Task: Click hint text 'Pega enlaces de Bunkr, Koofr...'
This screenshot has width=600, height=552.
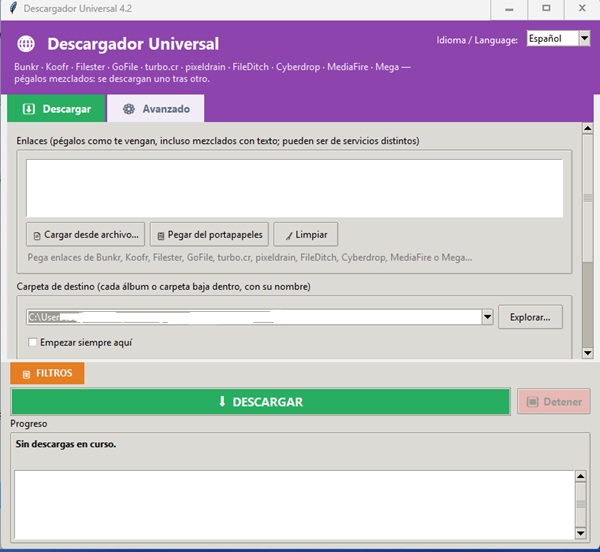Action: (x=249, y=257)
